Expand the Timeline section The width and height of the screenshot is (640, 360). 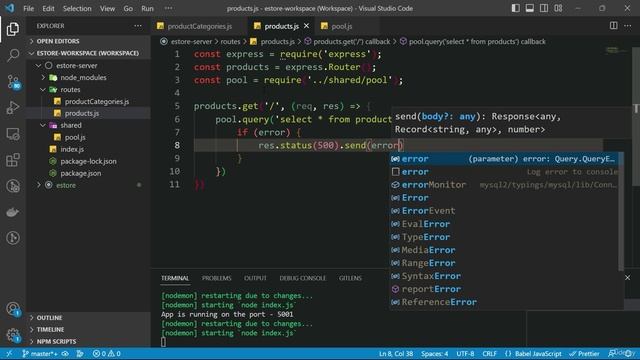[x=50, y=329]
